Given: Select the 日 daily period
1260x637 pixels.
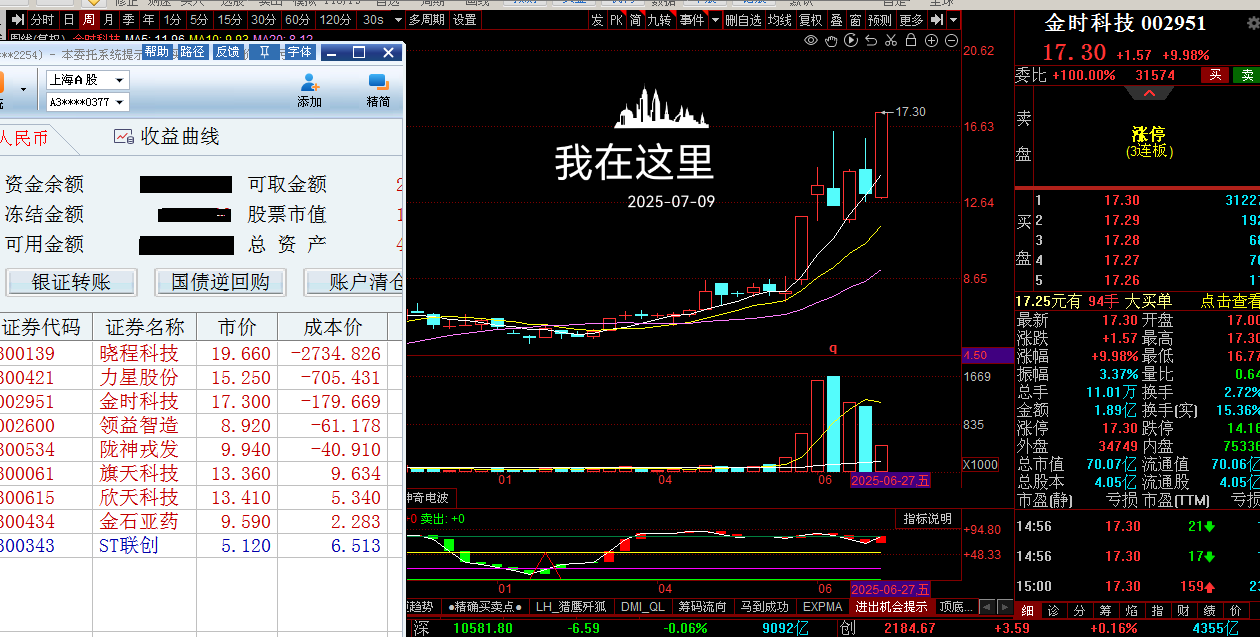Looking at the screenshot, I should coord(68,20).
